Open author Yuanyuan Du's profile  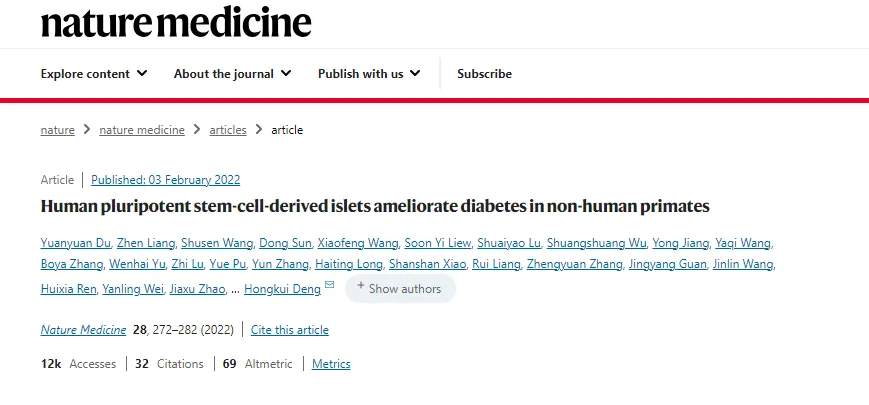[75, 243]
